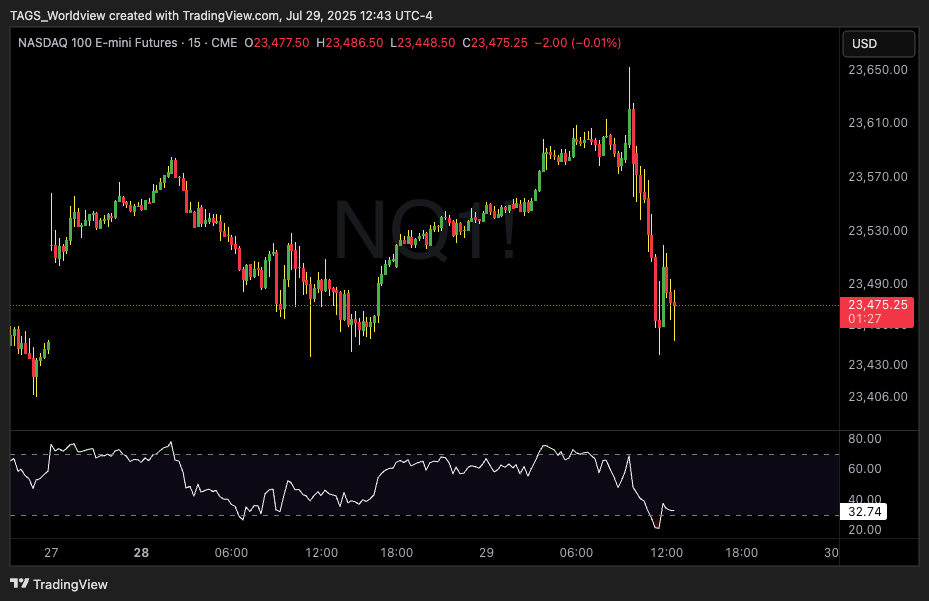Viewport: 929px width, 601px height.
Task: Open the USD currency selector
Action: click(879, 44)
